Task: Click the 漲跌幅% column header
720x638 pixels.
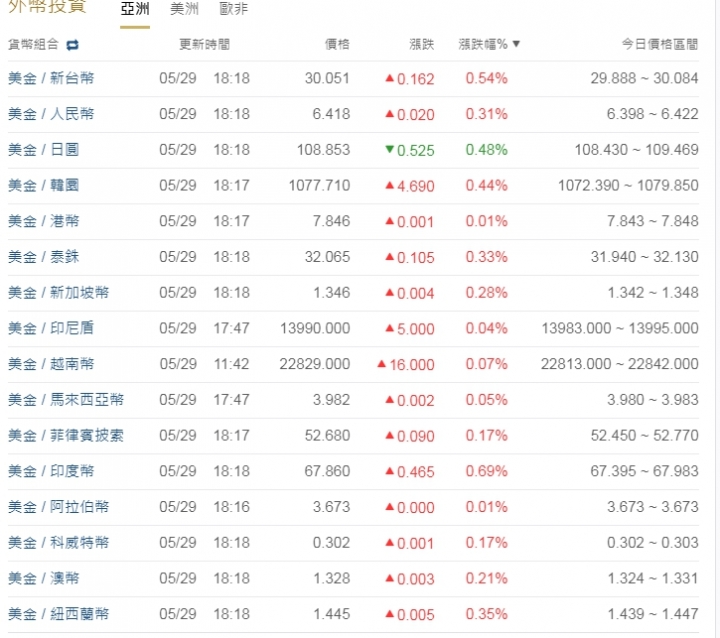Action: pyautogui.click(x=483, y=45)
